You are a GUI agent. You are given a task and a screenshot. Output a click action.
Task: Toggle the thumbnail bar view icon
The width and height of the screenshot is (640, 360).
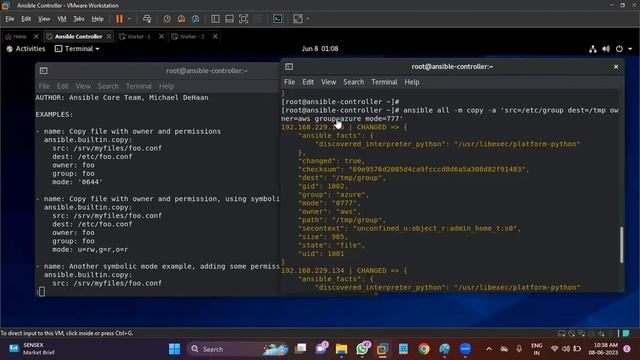(229, 19)
